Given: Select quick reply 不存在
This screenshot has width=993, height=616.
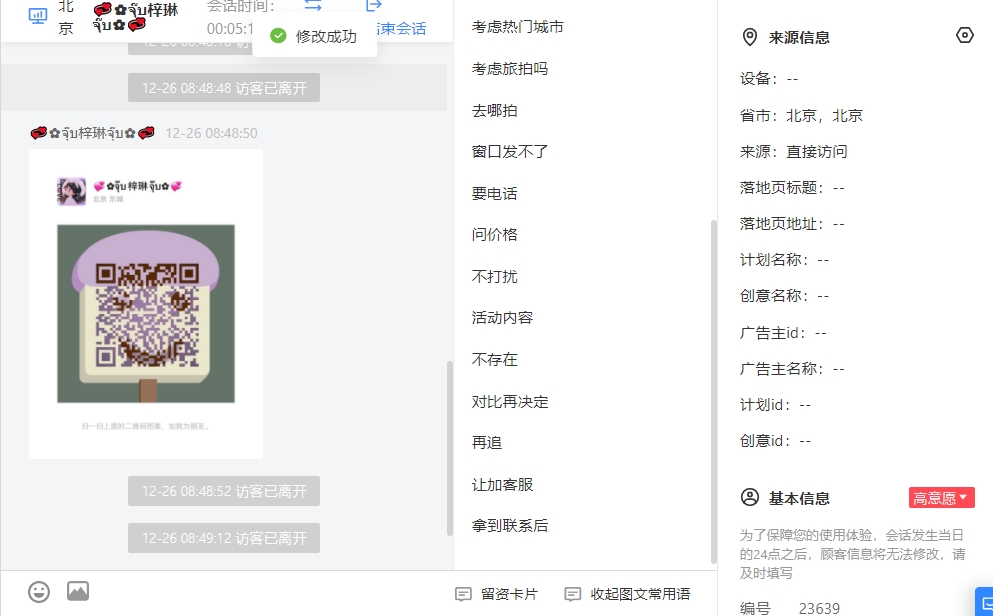Looking at the screenshot, I should click(495, 360).
